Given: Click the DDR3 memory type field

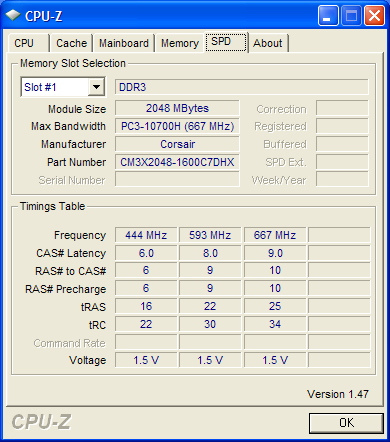Looking at the screenshot, I should [x=242, y=87].
